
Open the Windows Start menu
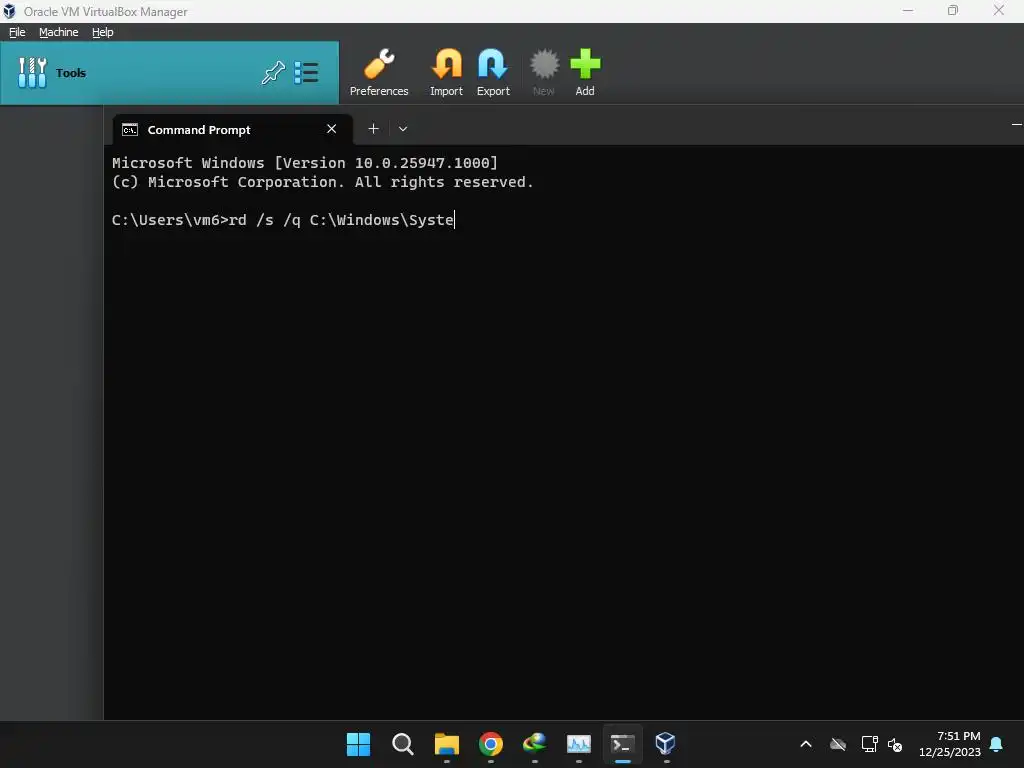(x=358, y=744)
